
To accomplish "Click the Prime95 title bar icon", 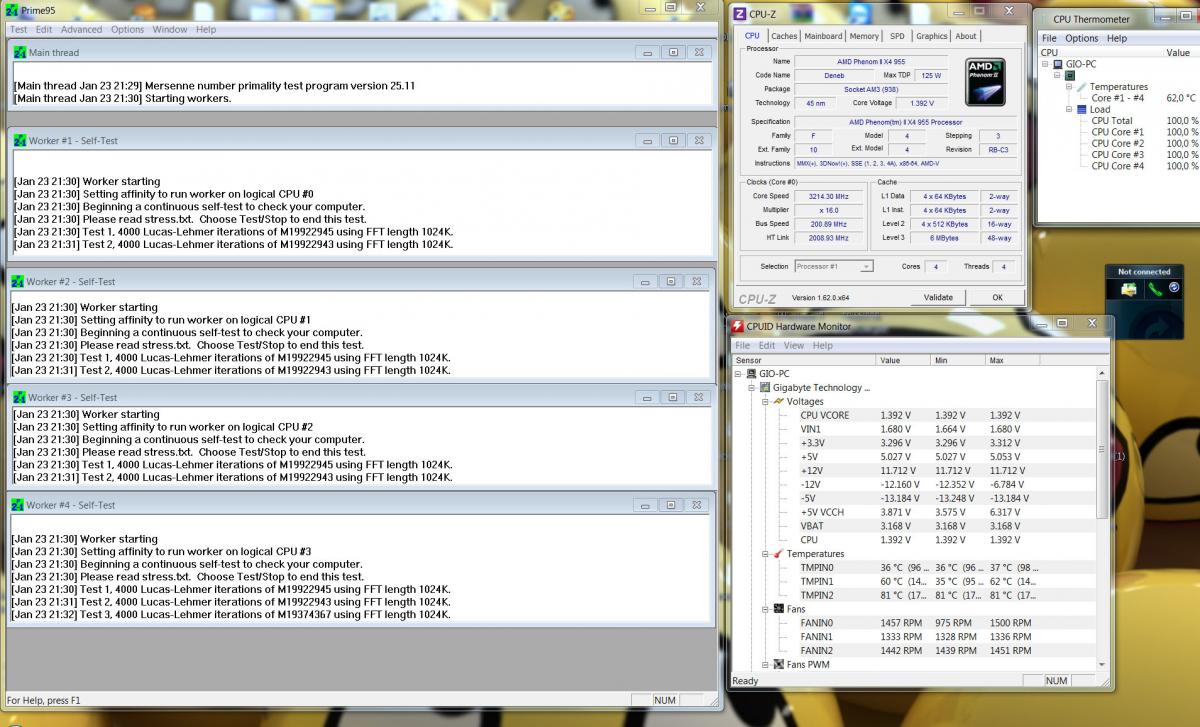I will 12,12.
